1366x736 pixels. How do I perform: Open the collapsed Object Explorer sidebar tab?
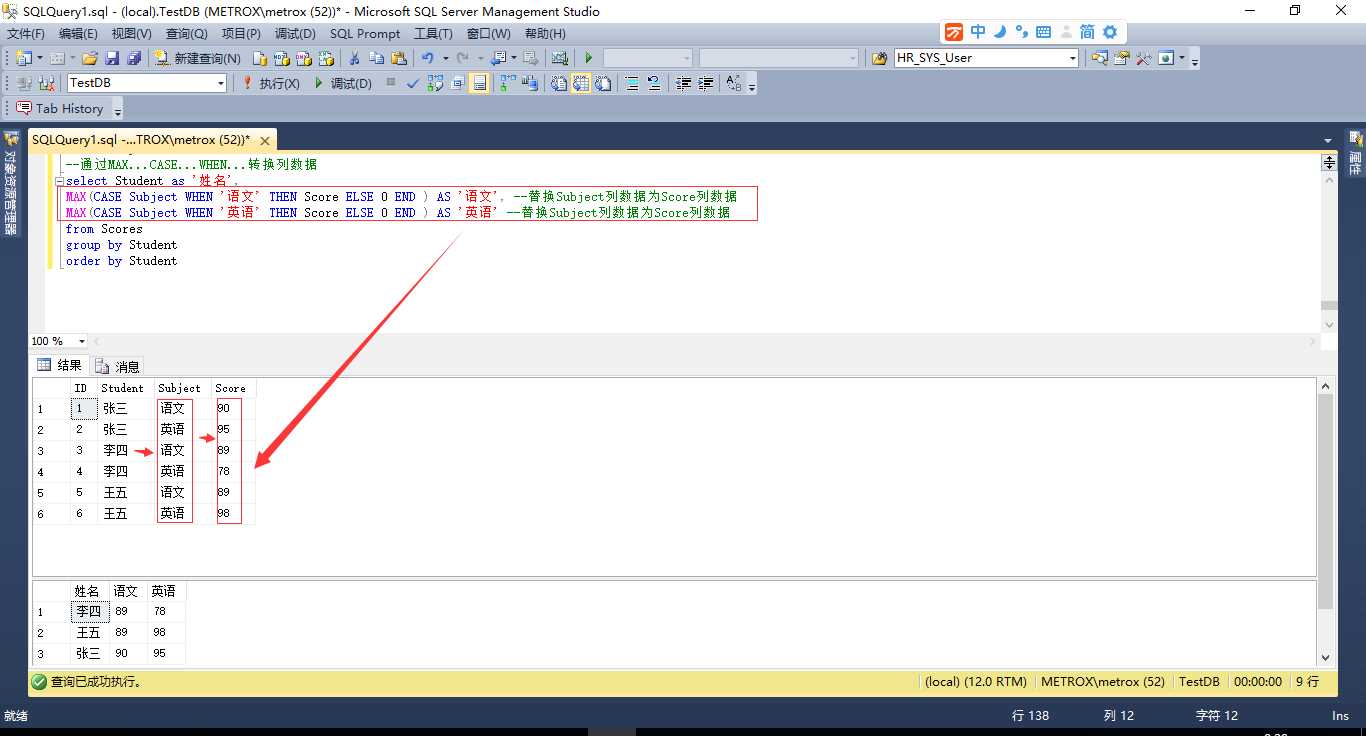click(12, 184)
